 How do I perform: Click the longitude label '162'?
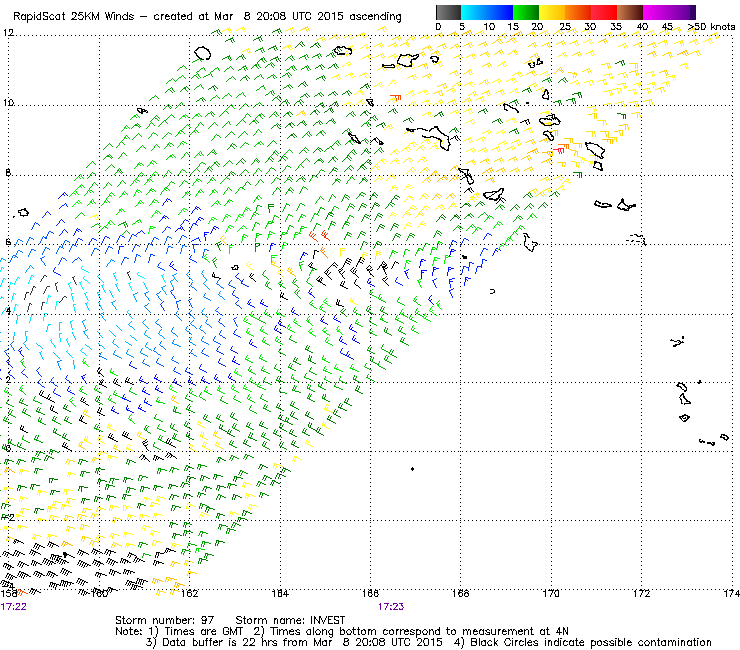[190, 593]
